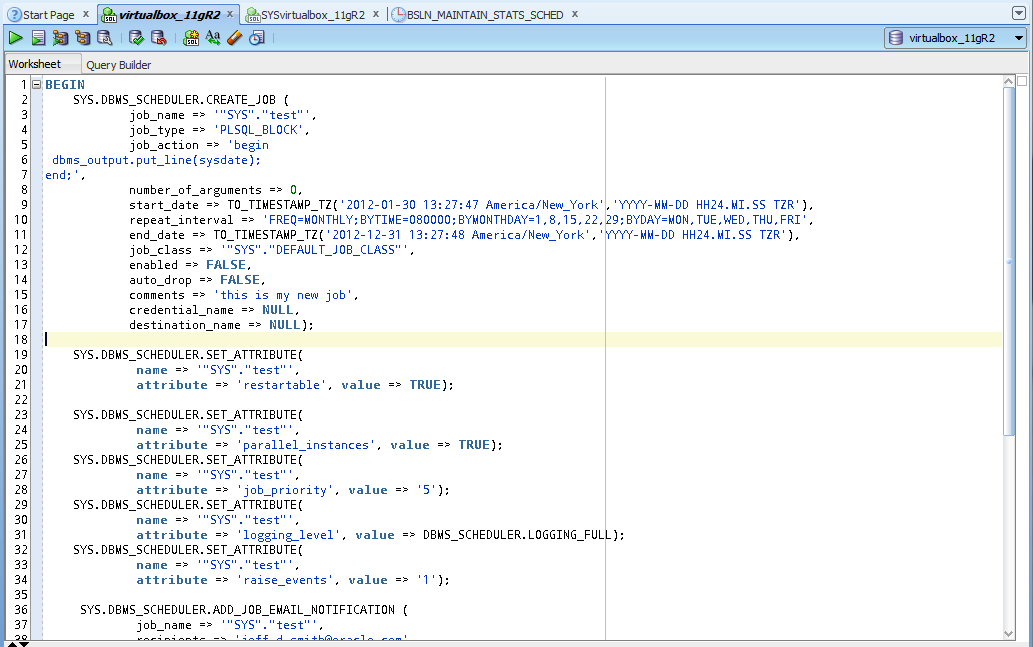
Task: Click the 'this is my new job' comment
Action: [283, 295]
